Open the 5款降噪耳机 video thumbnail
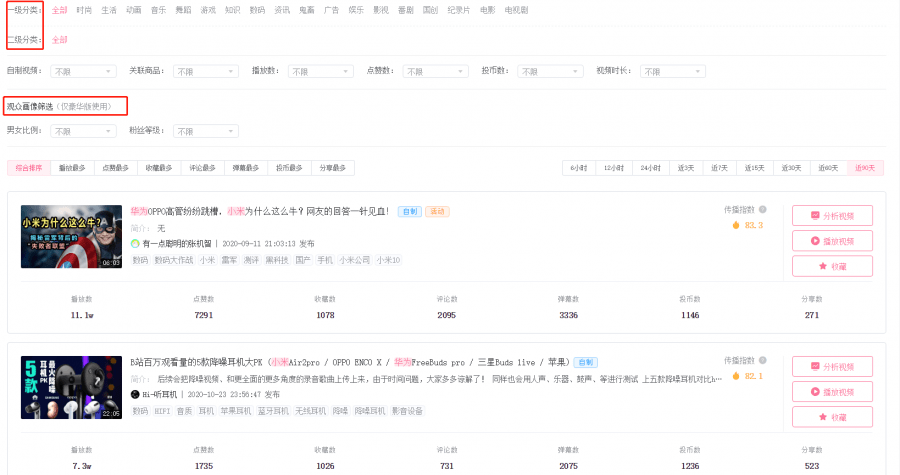The height and width of the screenshot is (475, 900). click(71, 387)
